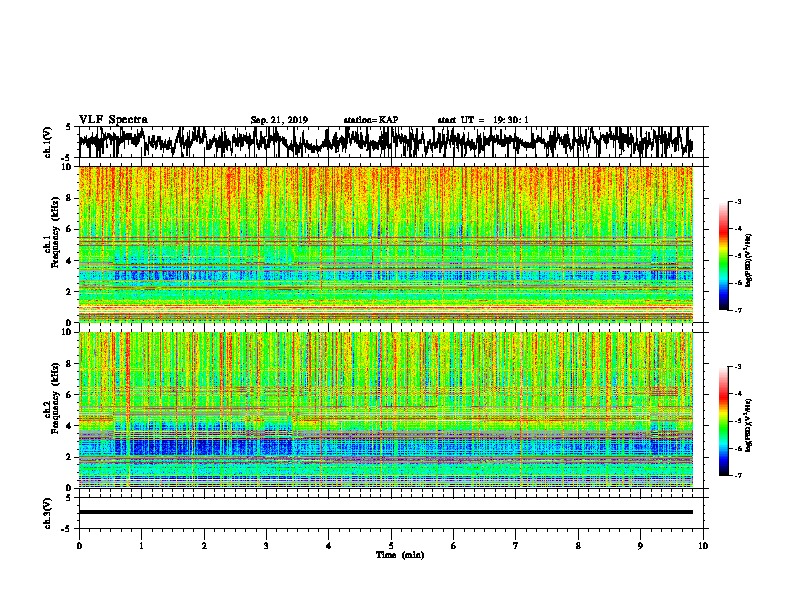This screenshot has width=792, height=612.
Task: Click time axis tick label "7"
Action: tap(516, 546)
